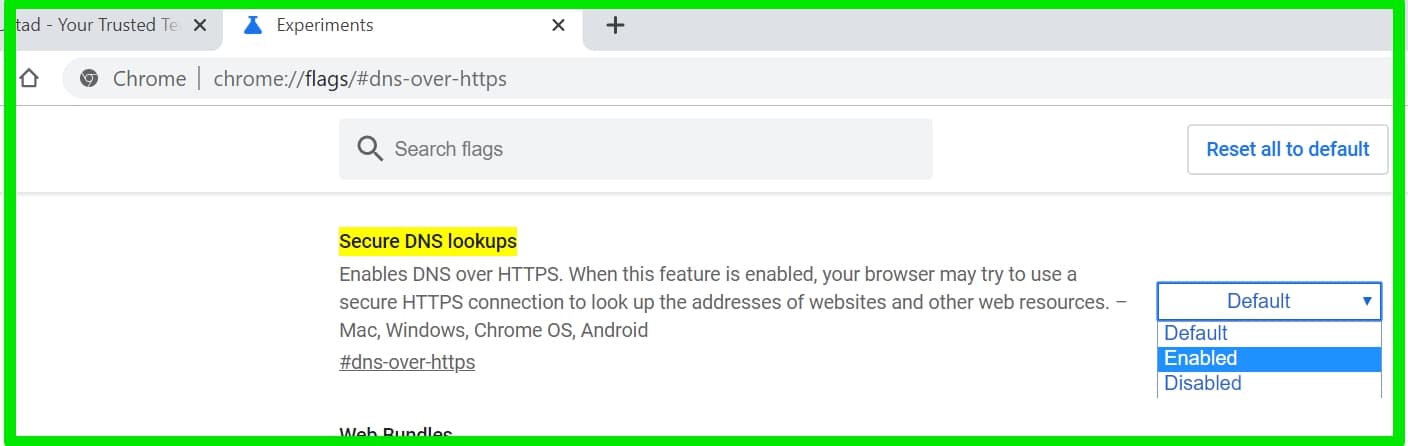Click the Chrome logo in the address bar
Image resolution: width=1408 pixels, height=446 pixels.
click(x=90, y=78)
